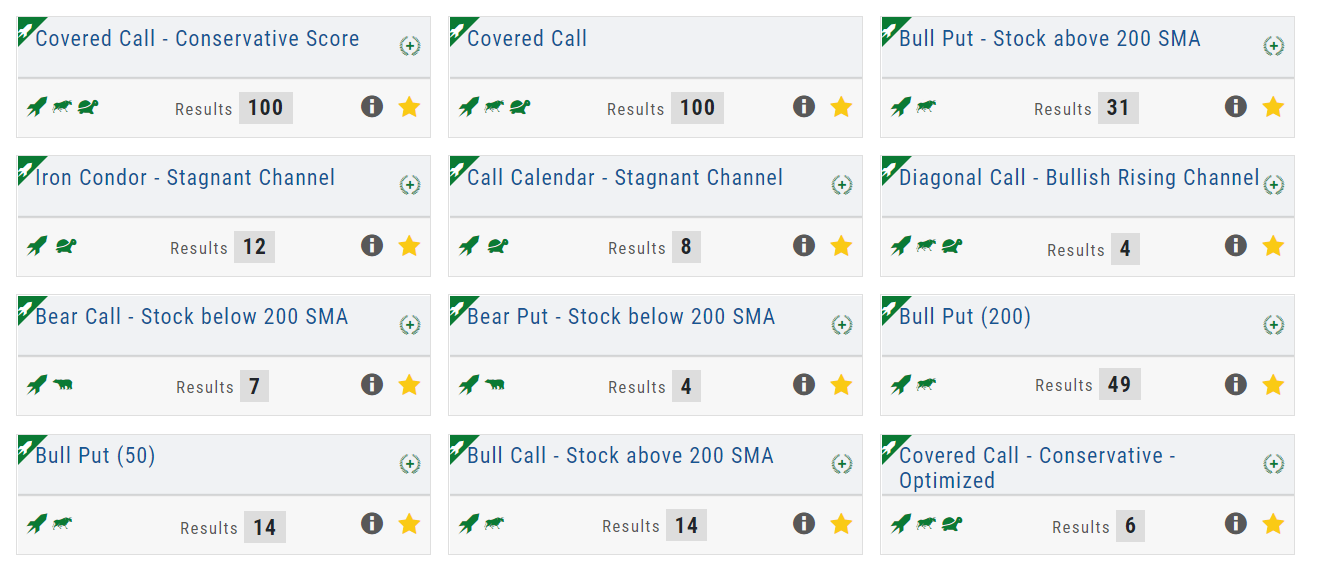
Task: Click the 49 results count on Bull Put (200)
Action: [1119, 385]
